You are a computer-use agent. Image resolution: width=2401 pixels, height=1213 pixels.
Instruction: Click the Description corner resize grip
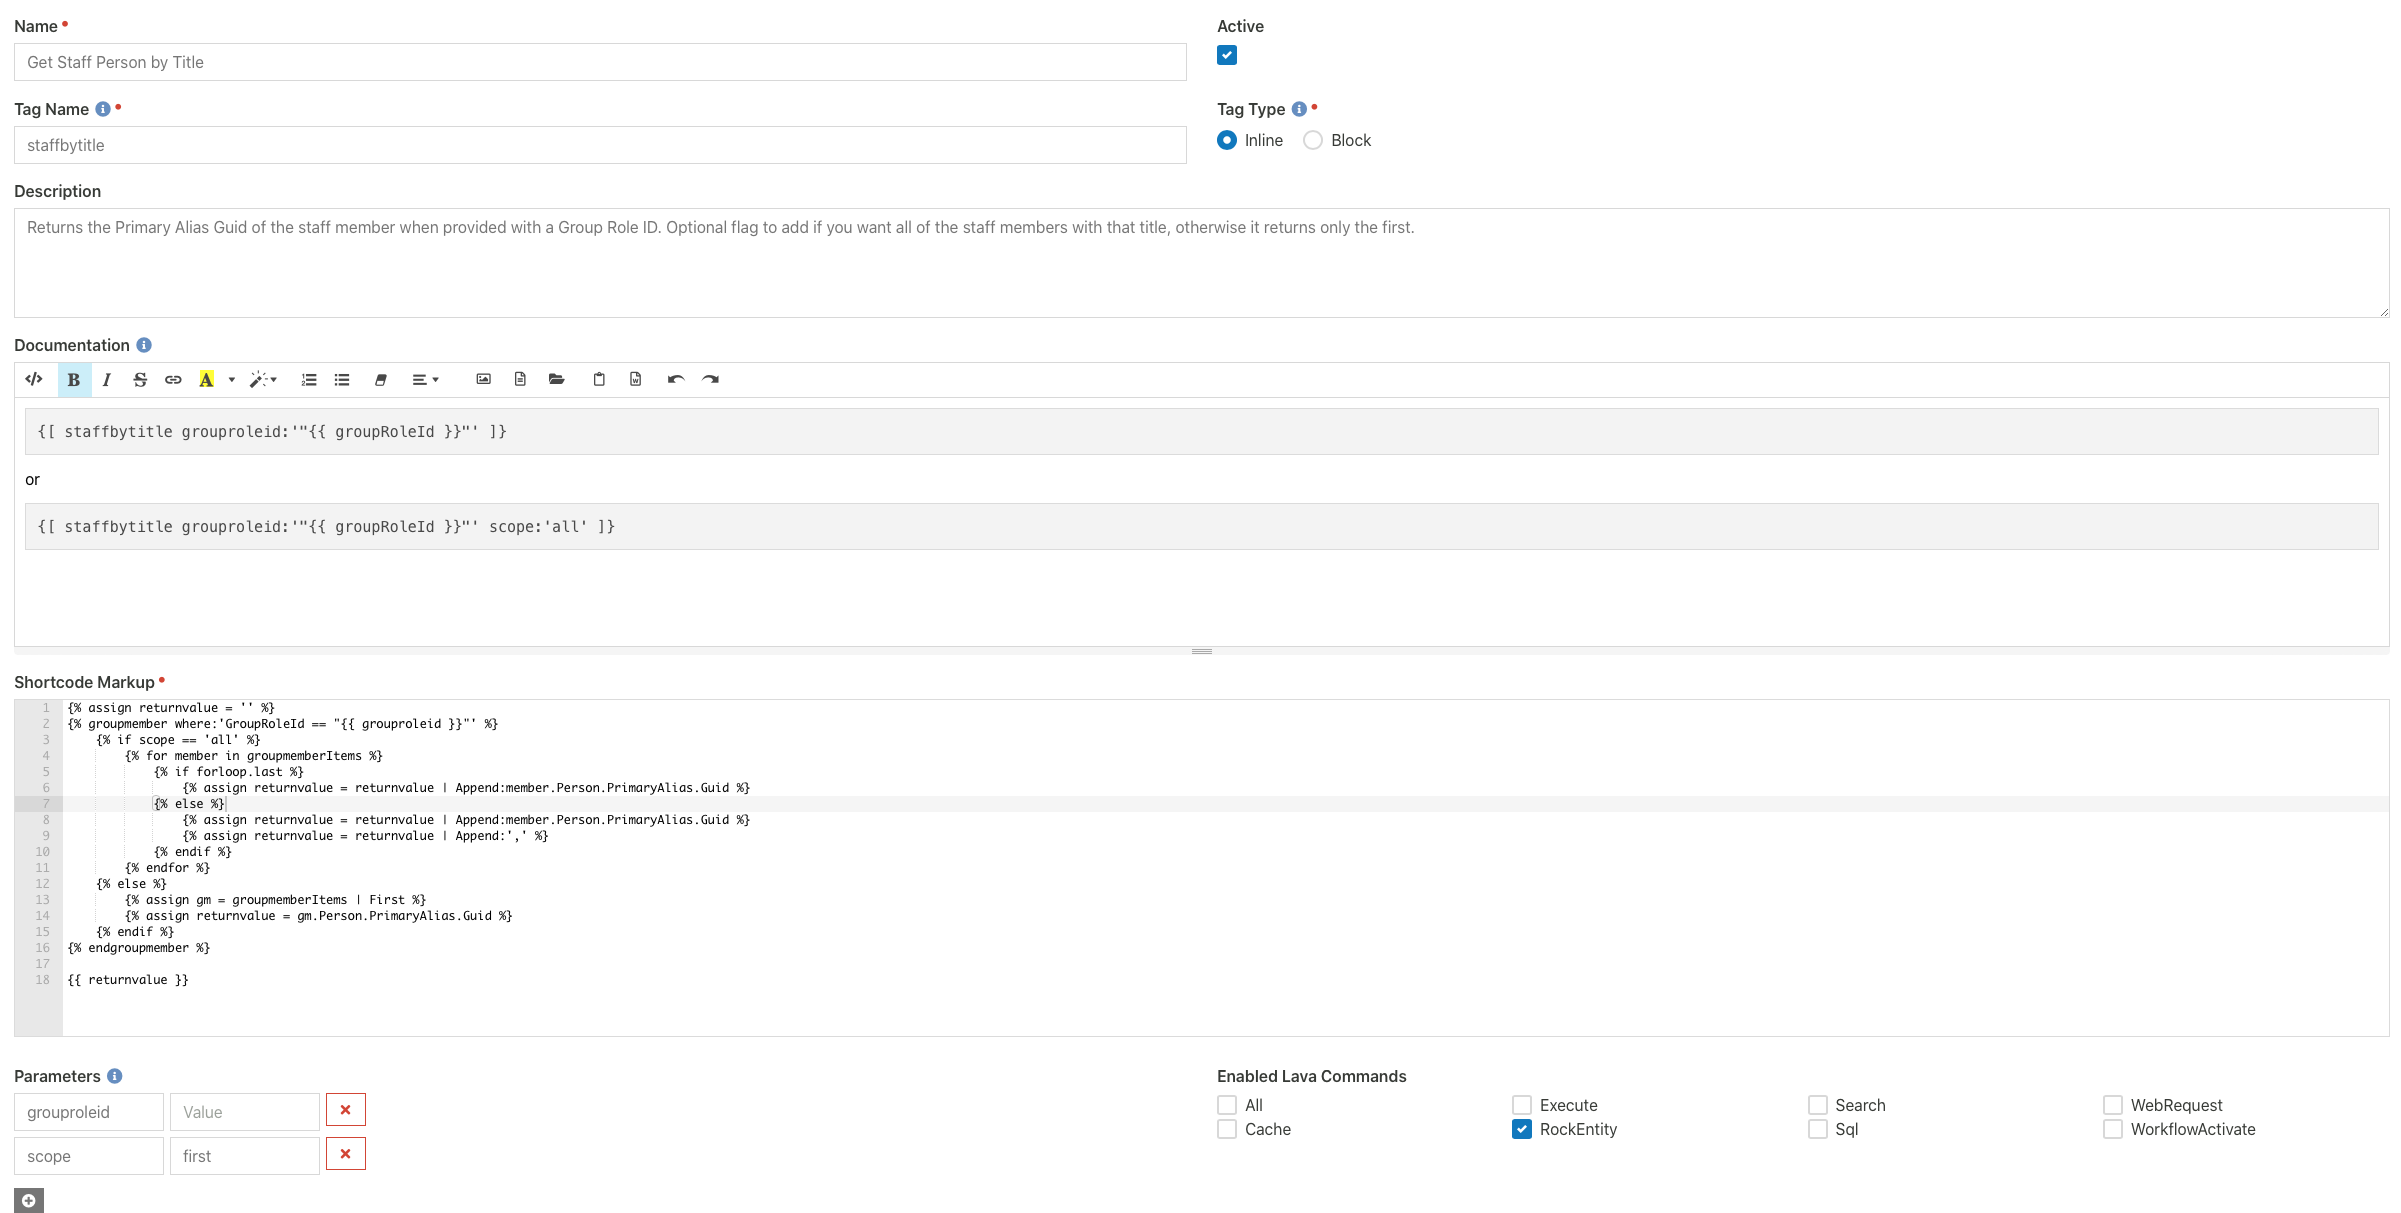pos(2383,312)
